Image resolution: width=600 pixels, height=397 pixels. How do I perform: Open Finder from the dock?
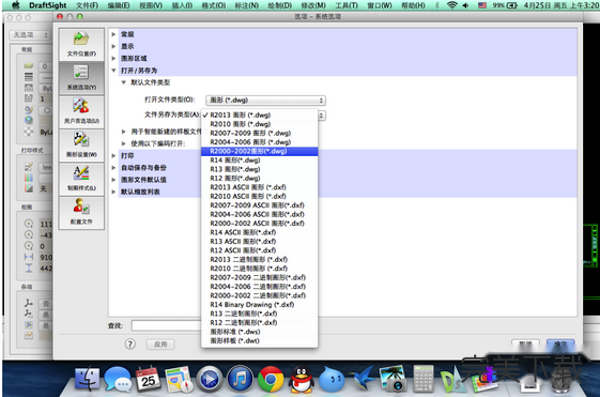[87, 379]
